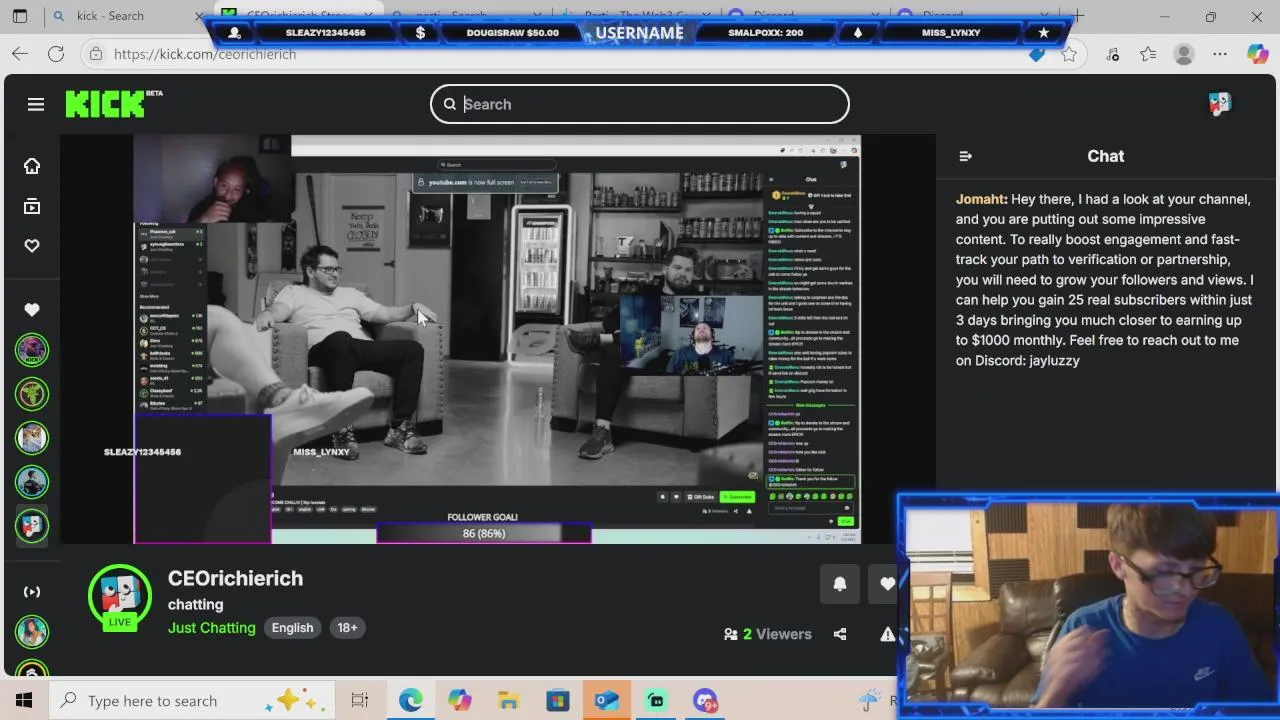
Task: Open the Windows Start menu
Action: 24,700
